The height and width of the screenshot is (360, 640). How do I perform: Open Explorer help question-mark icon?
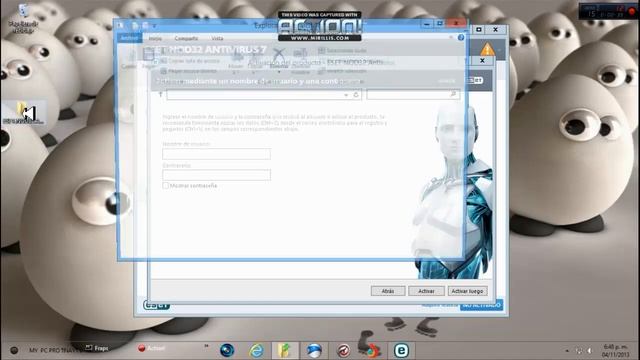pyautogui.click(x=461, y=38)
